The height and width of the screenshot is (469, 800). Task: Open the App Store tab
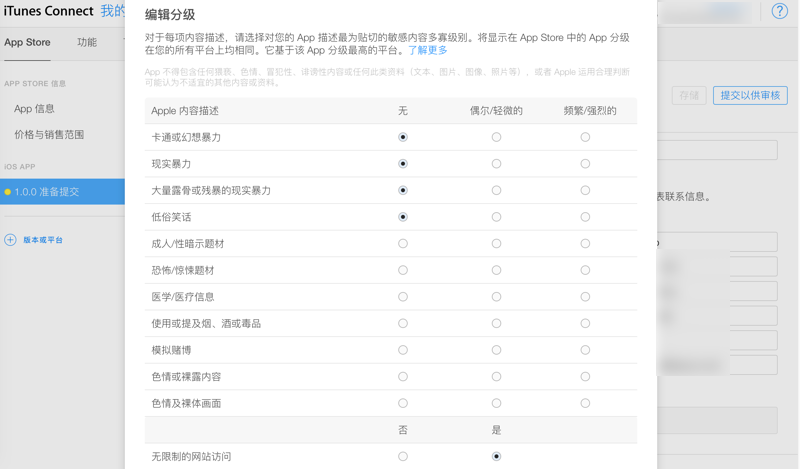point(27,43)
